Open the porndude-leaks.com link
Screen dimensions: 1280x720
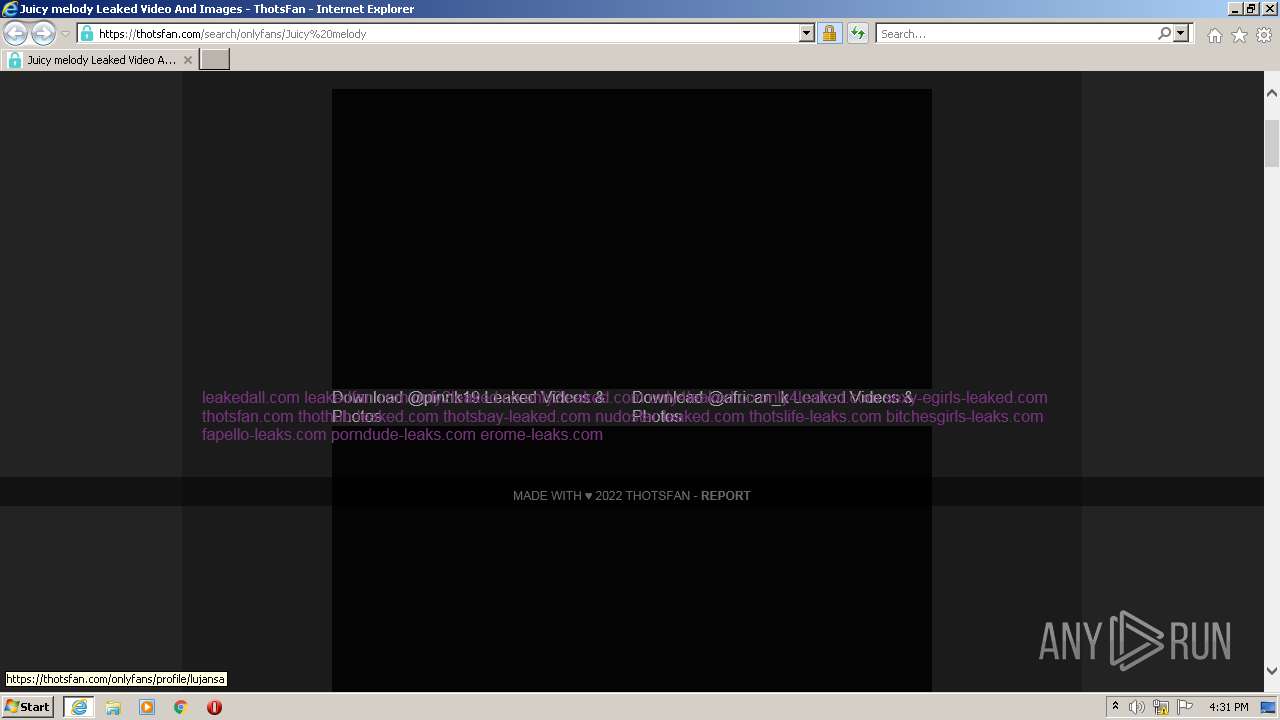coord(403,435)
